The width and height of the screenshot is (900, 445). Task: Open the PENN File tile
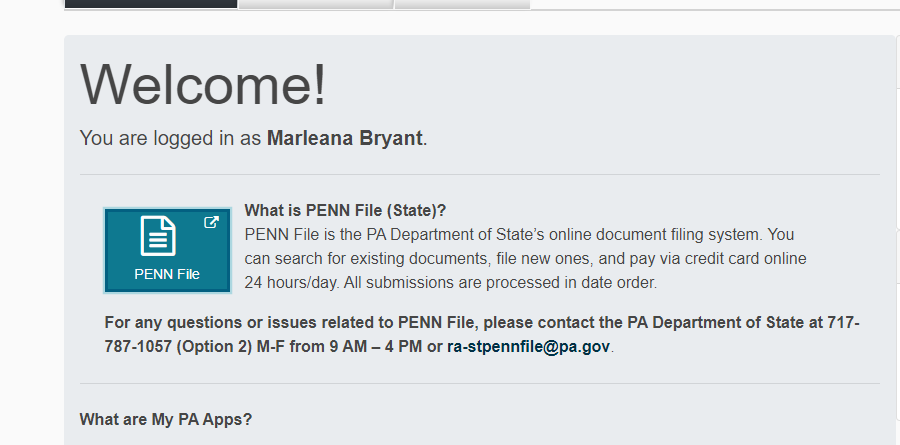point(167,250)
